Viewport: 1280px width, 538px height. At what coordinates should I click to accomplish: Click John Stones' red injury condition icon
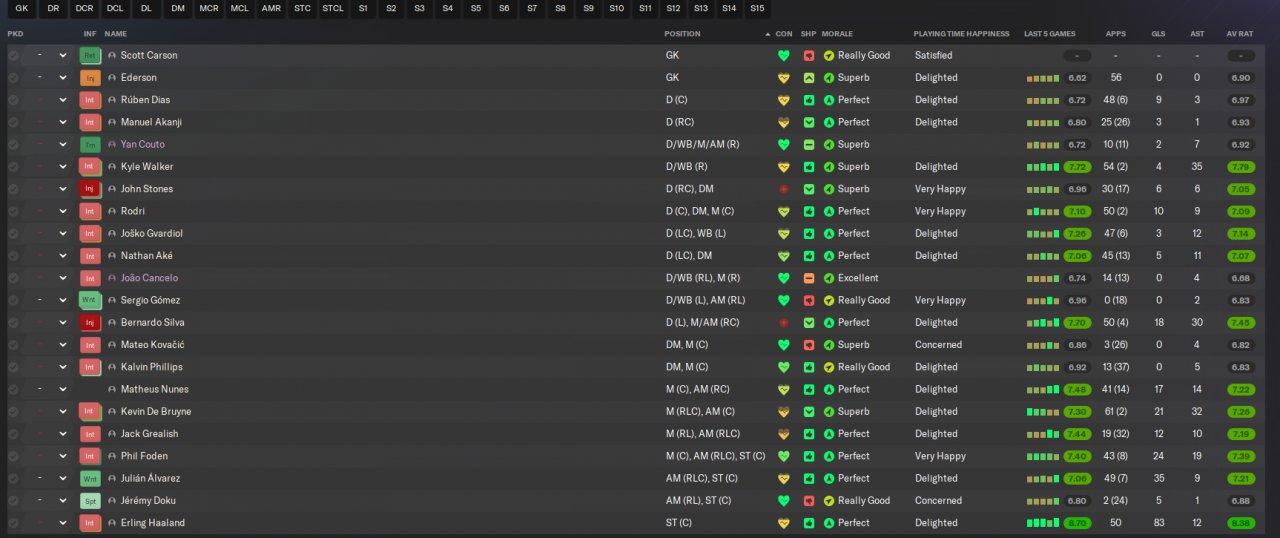[x=784, y=189]
